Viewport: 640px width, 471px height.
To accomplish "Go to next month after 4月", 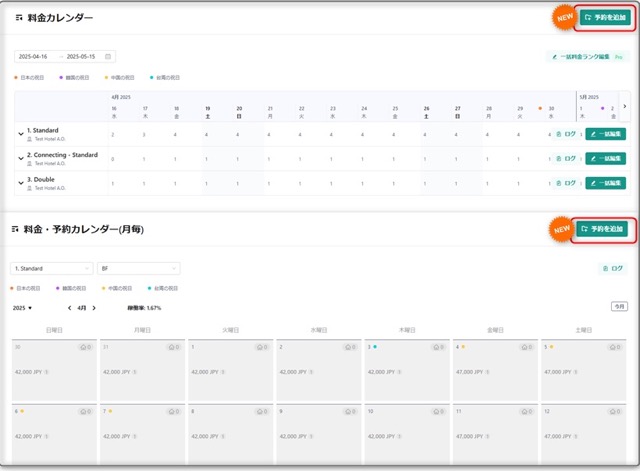I will pyautogui.click(x=94, y=308).
